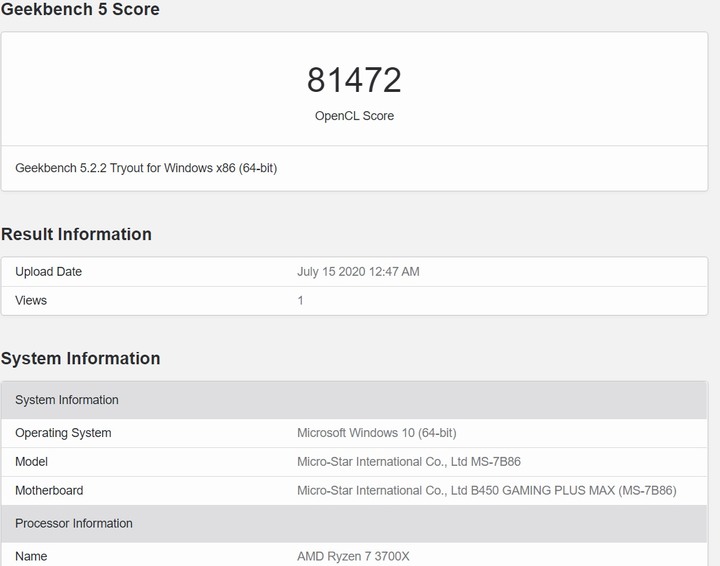Click the grey 'System Information' table header

(x=354, y=400)
